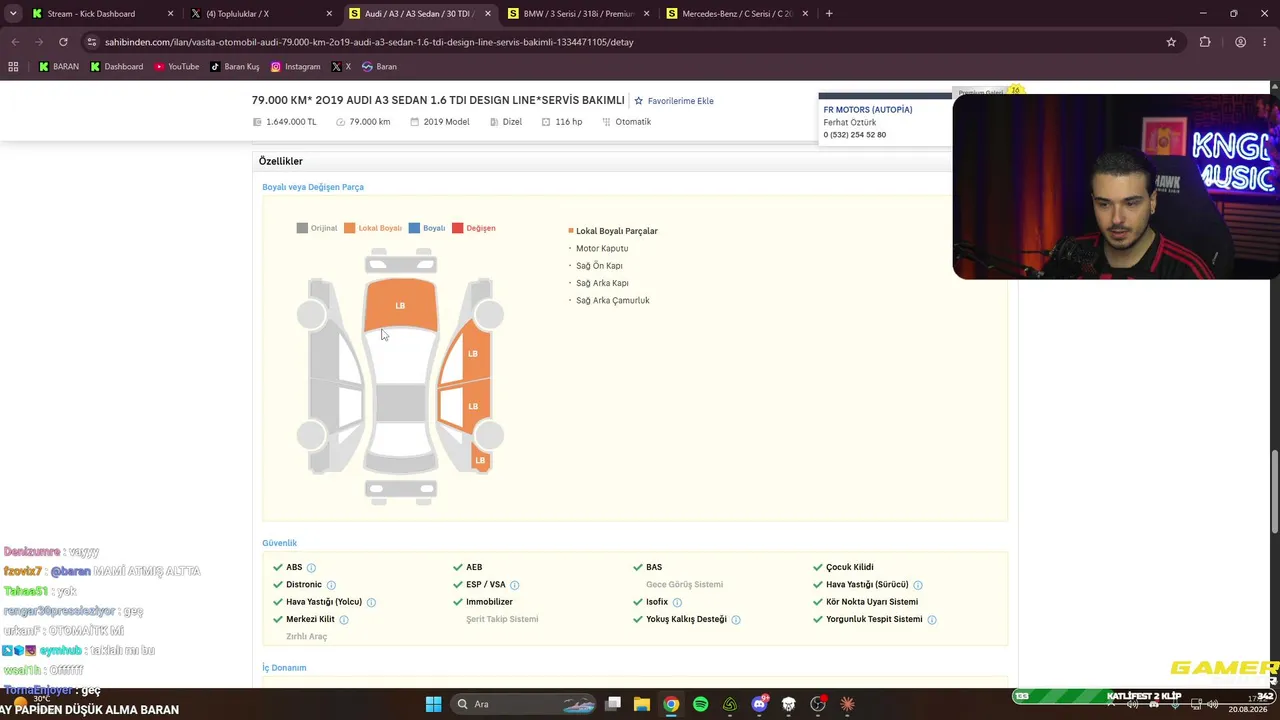Click the 'Motor Kaputu' list entry

pyautogui.click(x=602, y=249)
